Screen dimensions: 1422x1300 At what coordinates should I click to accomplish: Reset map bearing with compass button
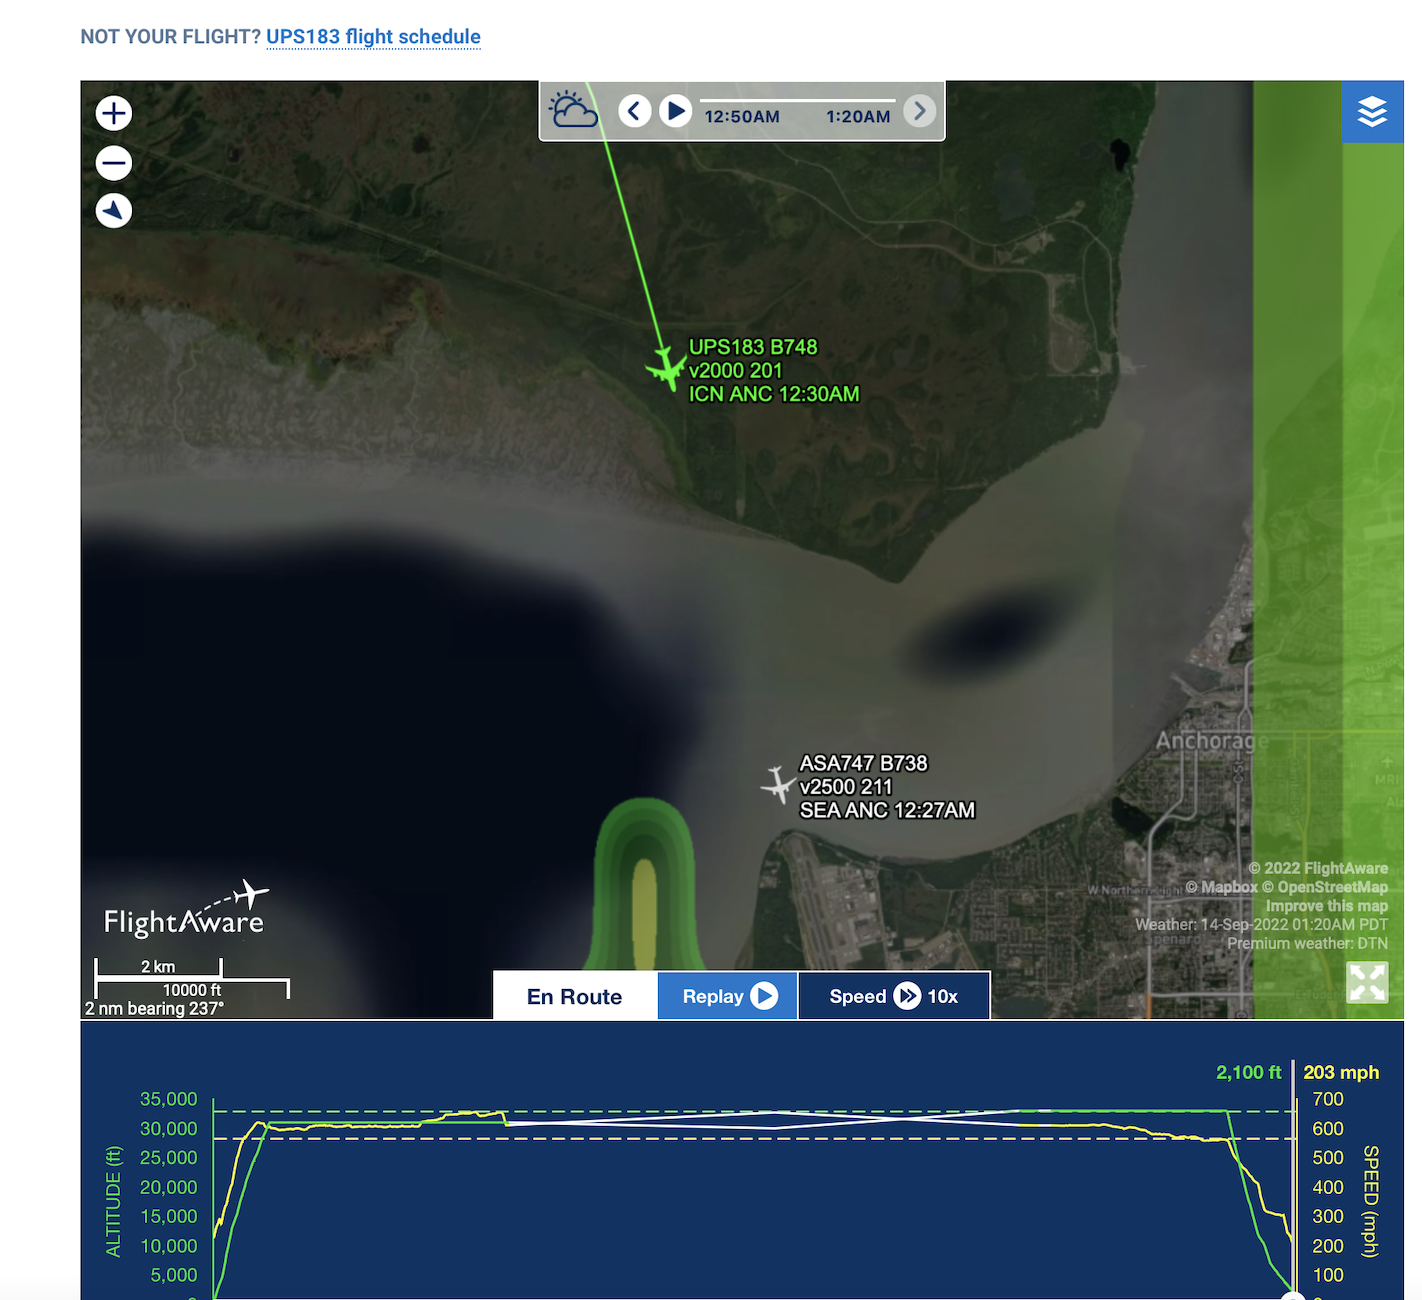[114, 210]
